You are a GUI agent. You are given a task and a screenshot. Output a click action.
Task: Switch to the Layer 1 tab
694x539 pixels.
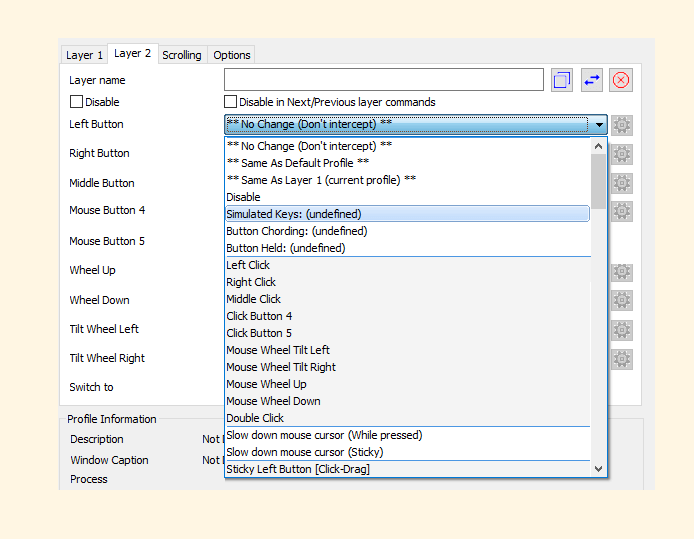84,55
